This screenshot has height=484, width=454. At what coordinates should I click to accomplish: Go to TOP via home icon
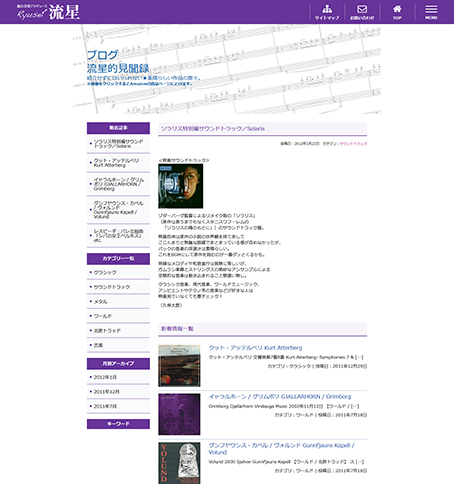(397, 12)
